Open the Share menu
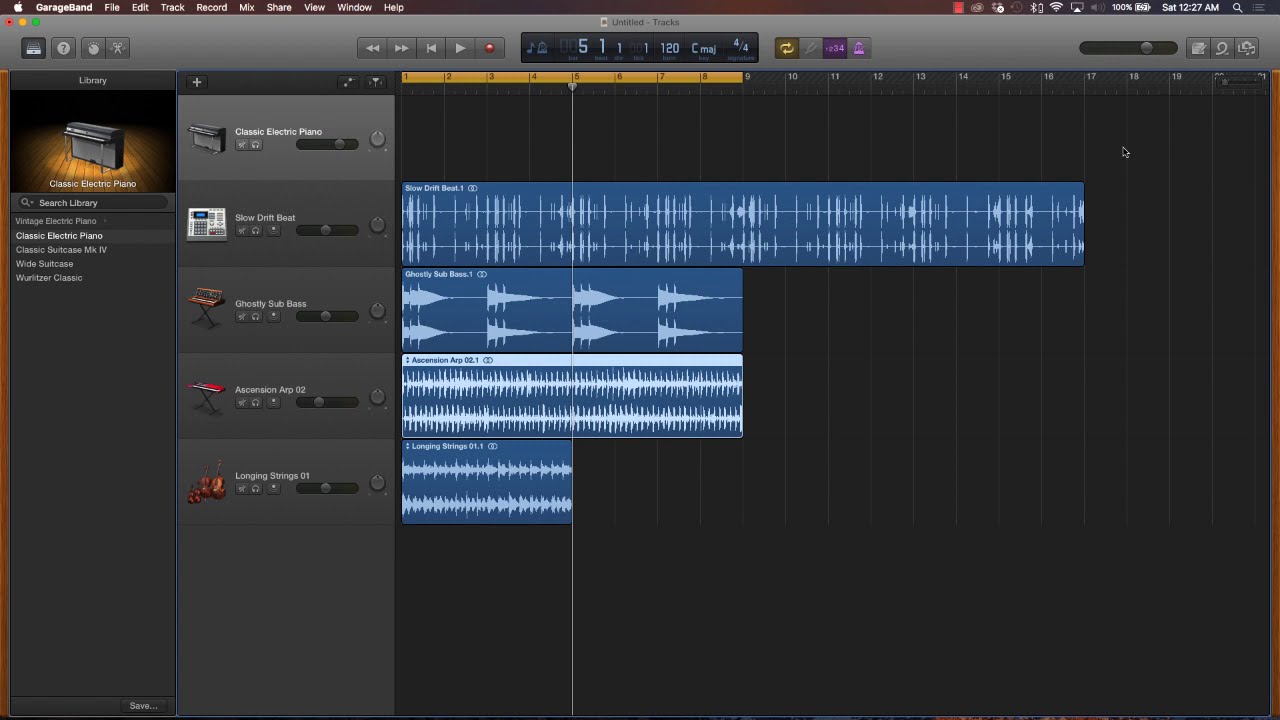Viewport: 1280px width, 720px height. coord(279,7)
